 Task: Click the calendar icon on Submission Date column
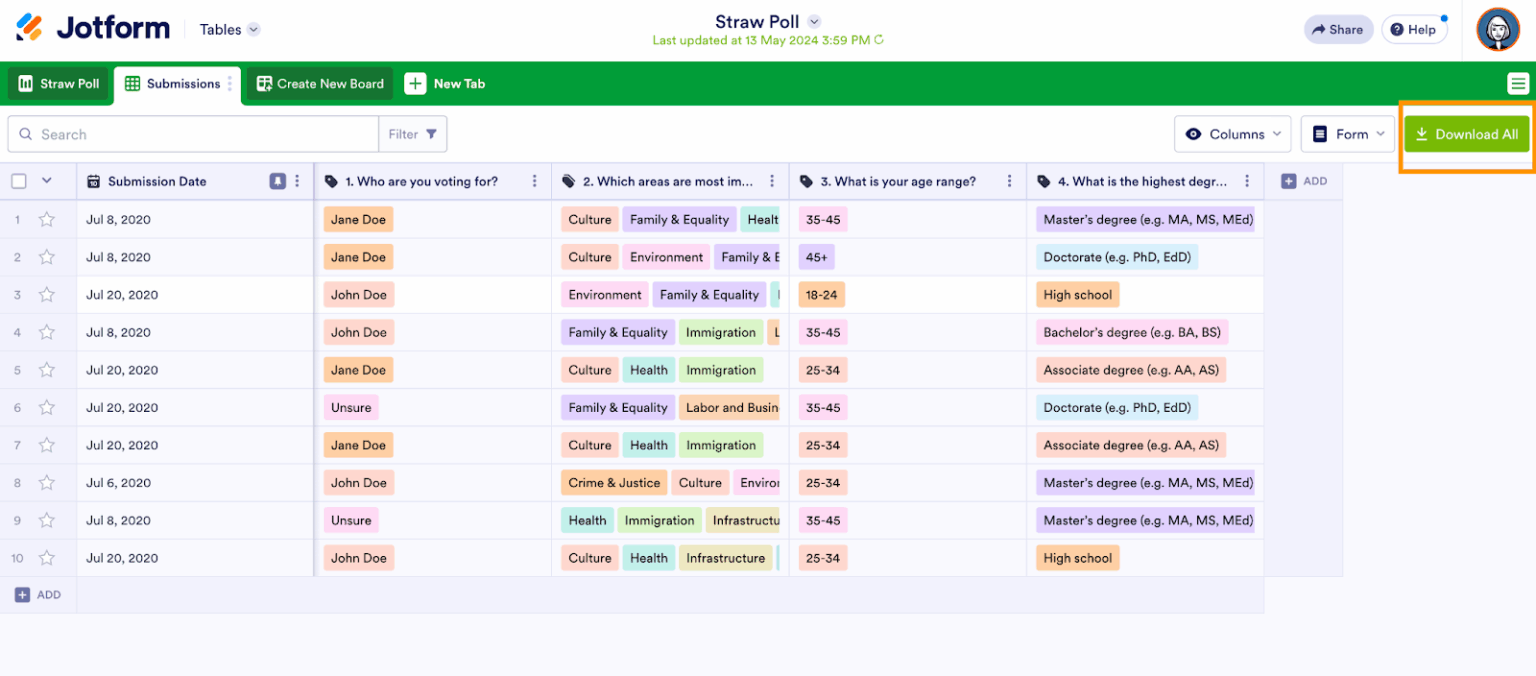tap(93, 181)
